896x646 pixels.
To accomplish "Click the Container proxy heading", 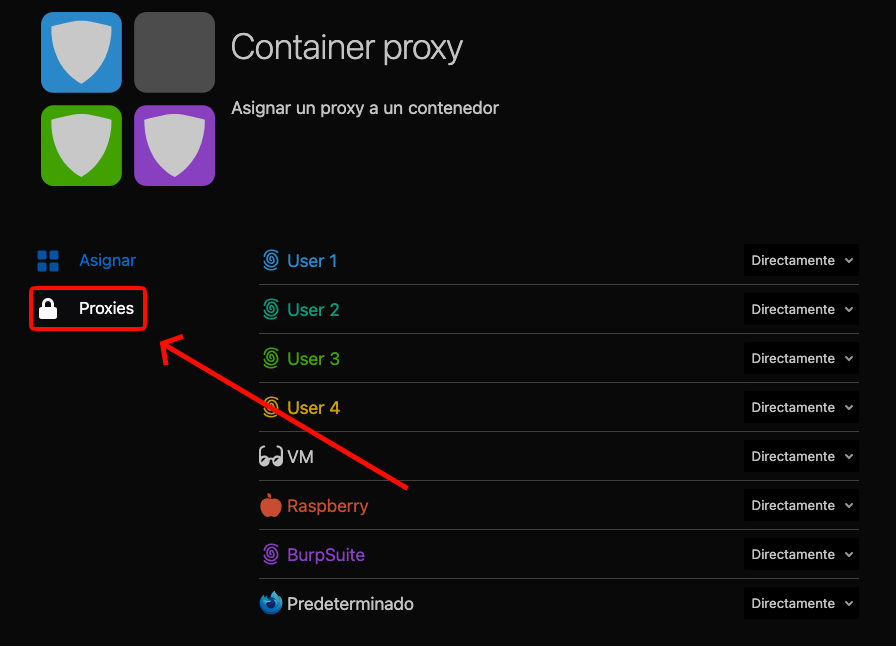I will click(347, 47).
